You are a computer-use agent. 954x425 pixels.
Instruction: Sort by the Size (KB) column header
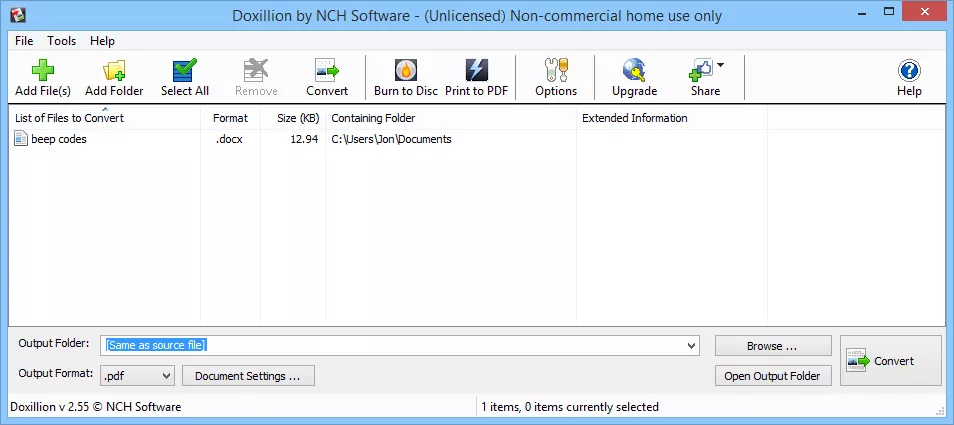tap(293, 118)
